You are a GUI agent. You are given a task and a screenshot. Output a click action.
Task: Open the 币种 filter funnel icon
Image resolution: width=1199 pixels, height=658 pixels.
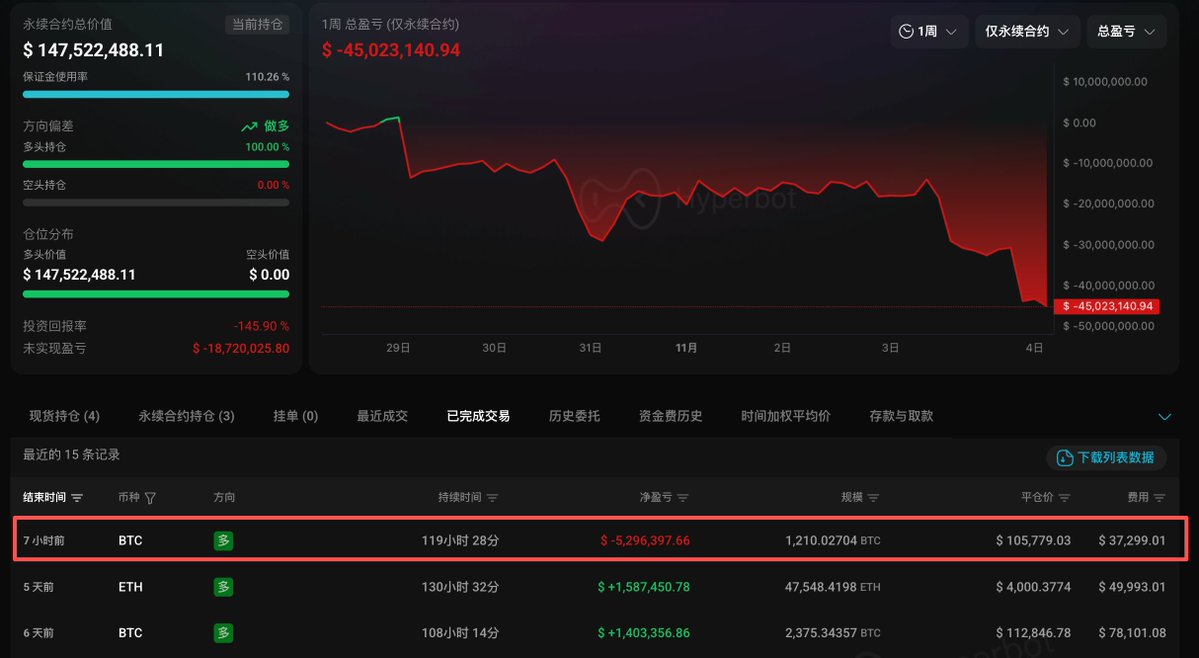coord(150,498)
